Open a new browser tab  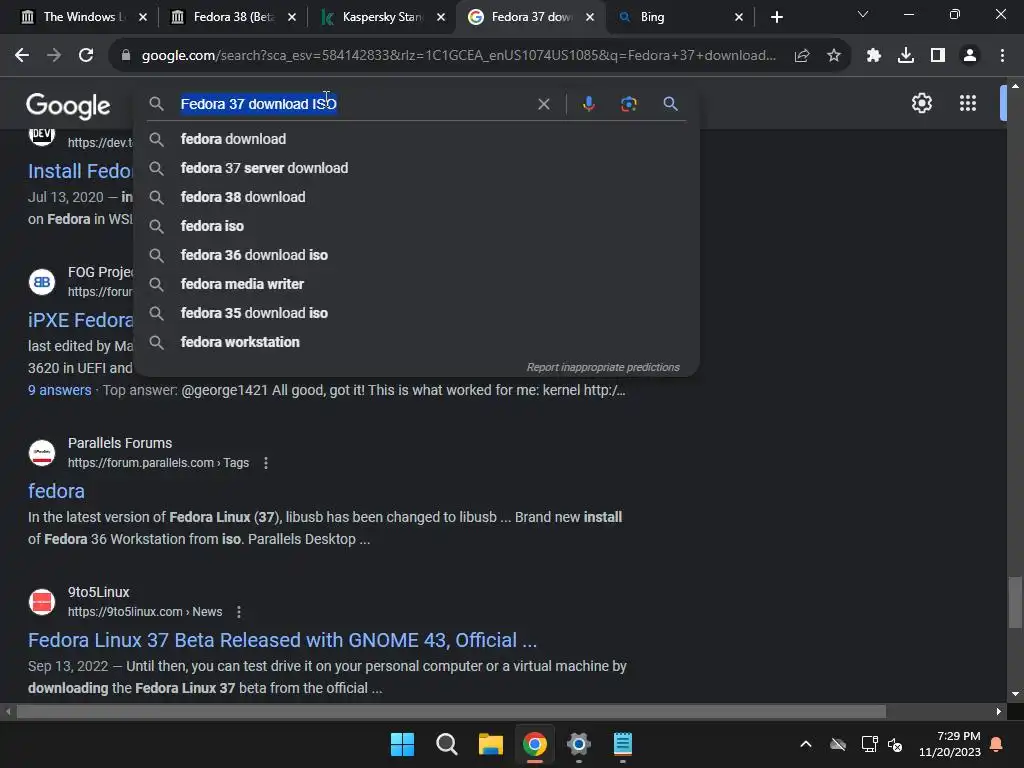[x=776, y=17]
